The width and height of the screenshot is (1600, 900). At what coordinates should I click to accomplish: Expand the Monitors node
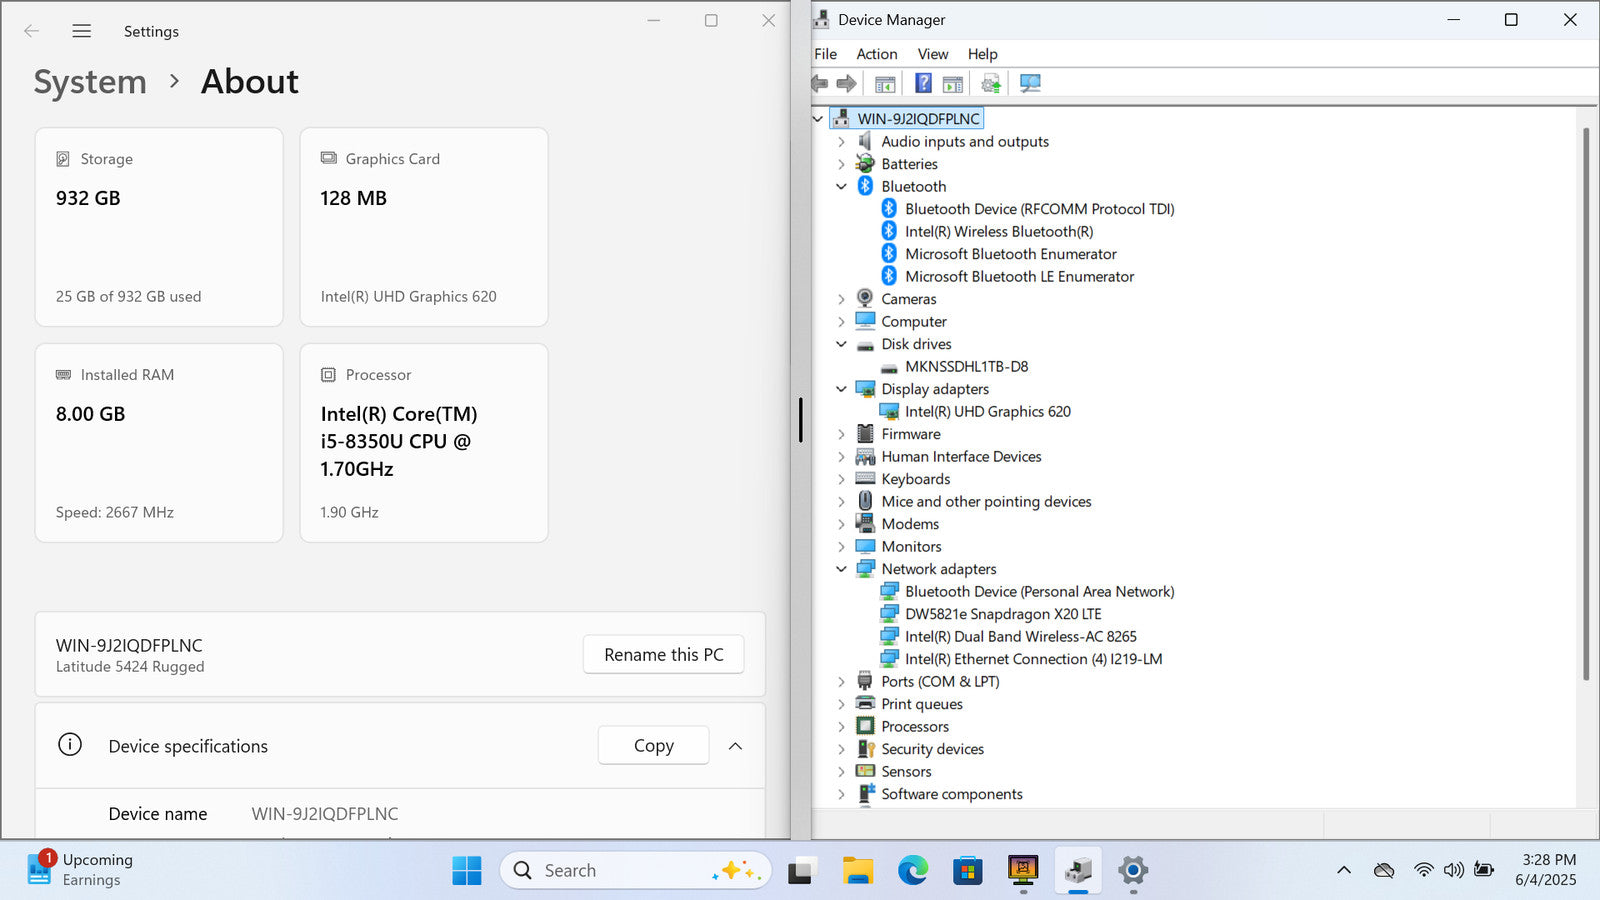click(841, 547)
